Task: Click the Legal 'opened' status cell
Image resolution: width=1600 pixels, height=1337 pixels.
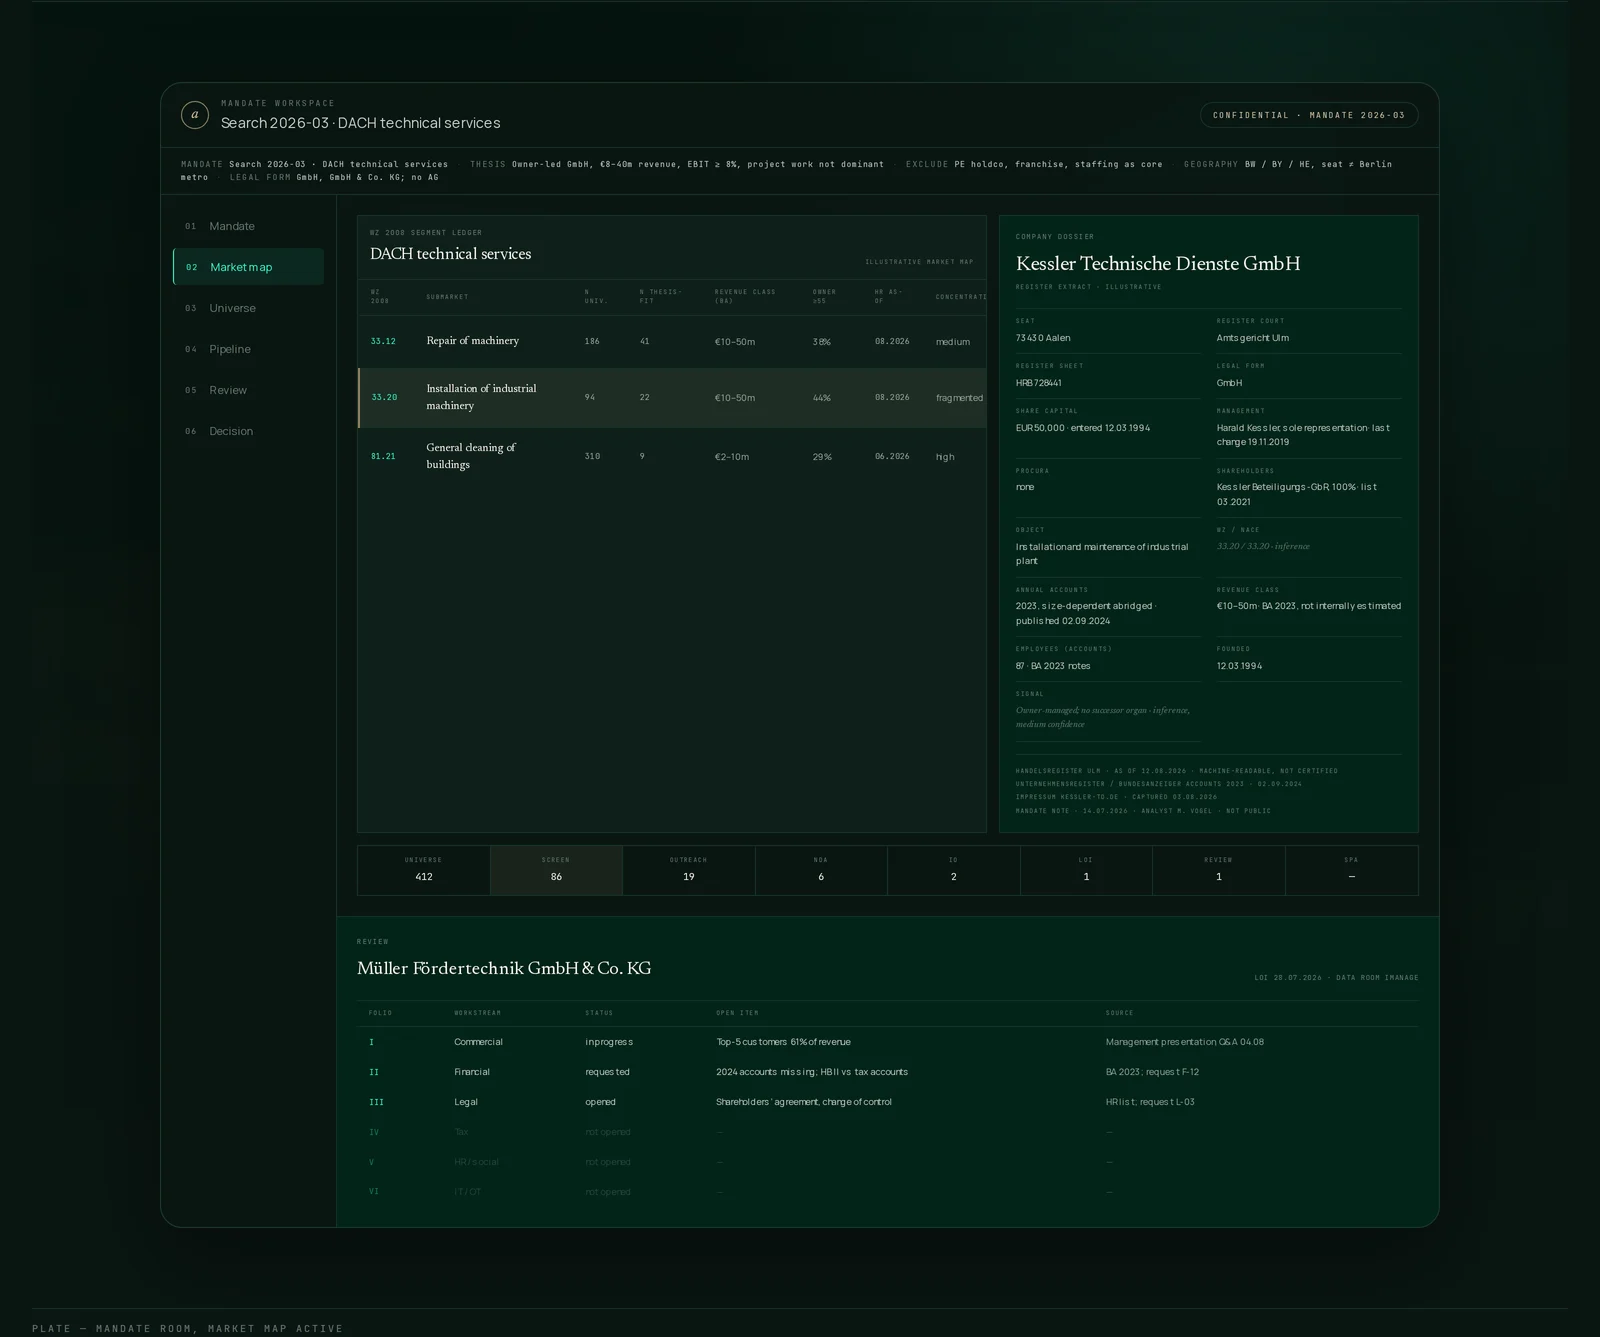Action: tap(601, 1102)
